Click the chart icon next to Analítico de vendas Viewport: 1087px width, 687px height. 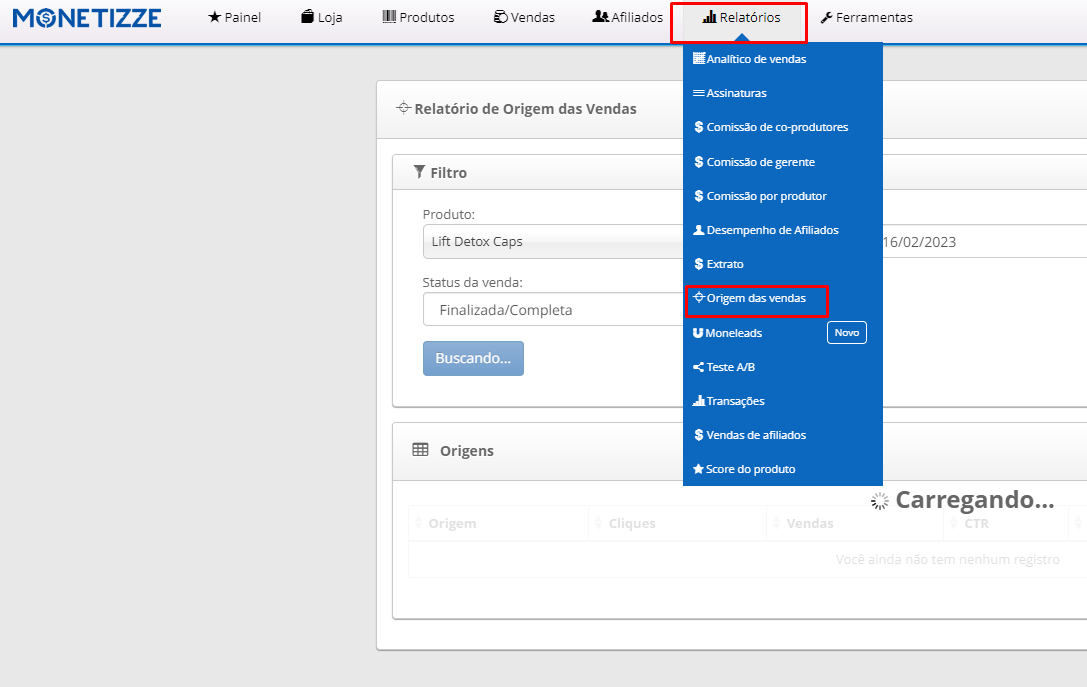pos(699,59)
